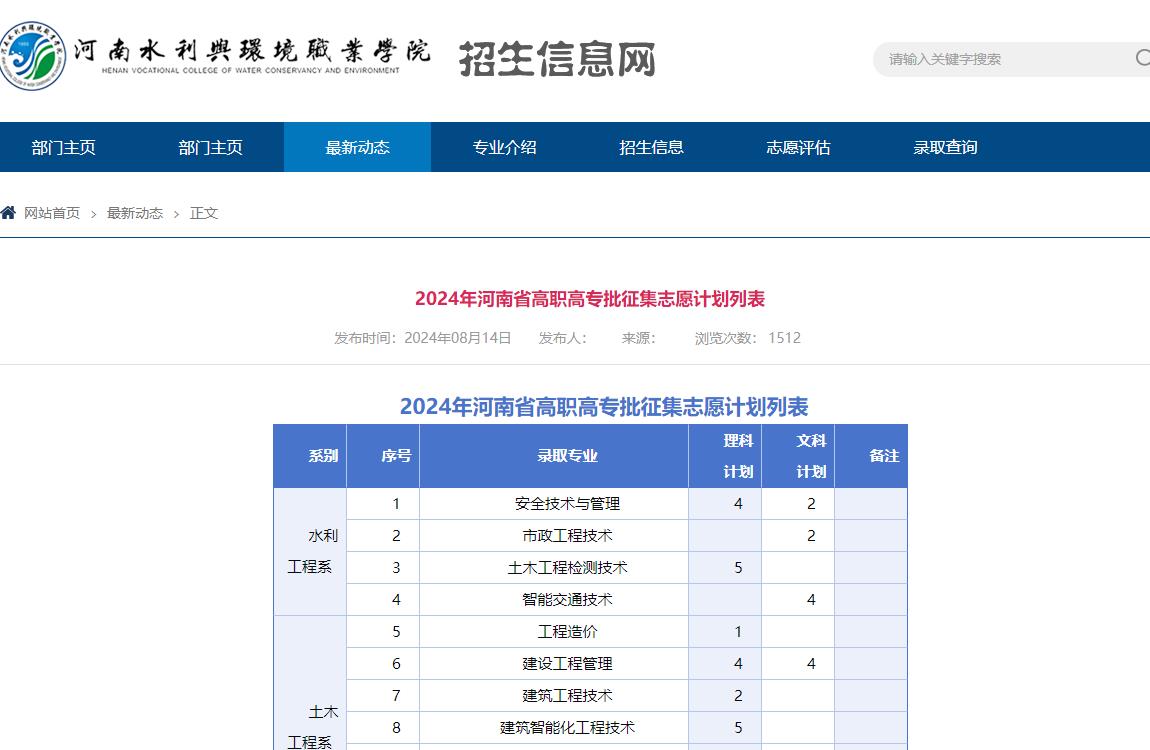Viewport: 1150px width, 750px height.
Task: Click the home icon in breadcrumb
Action: click(9, 213)
